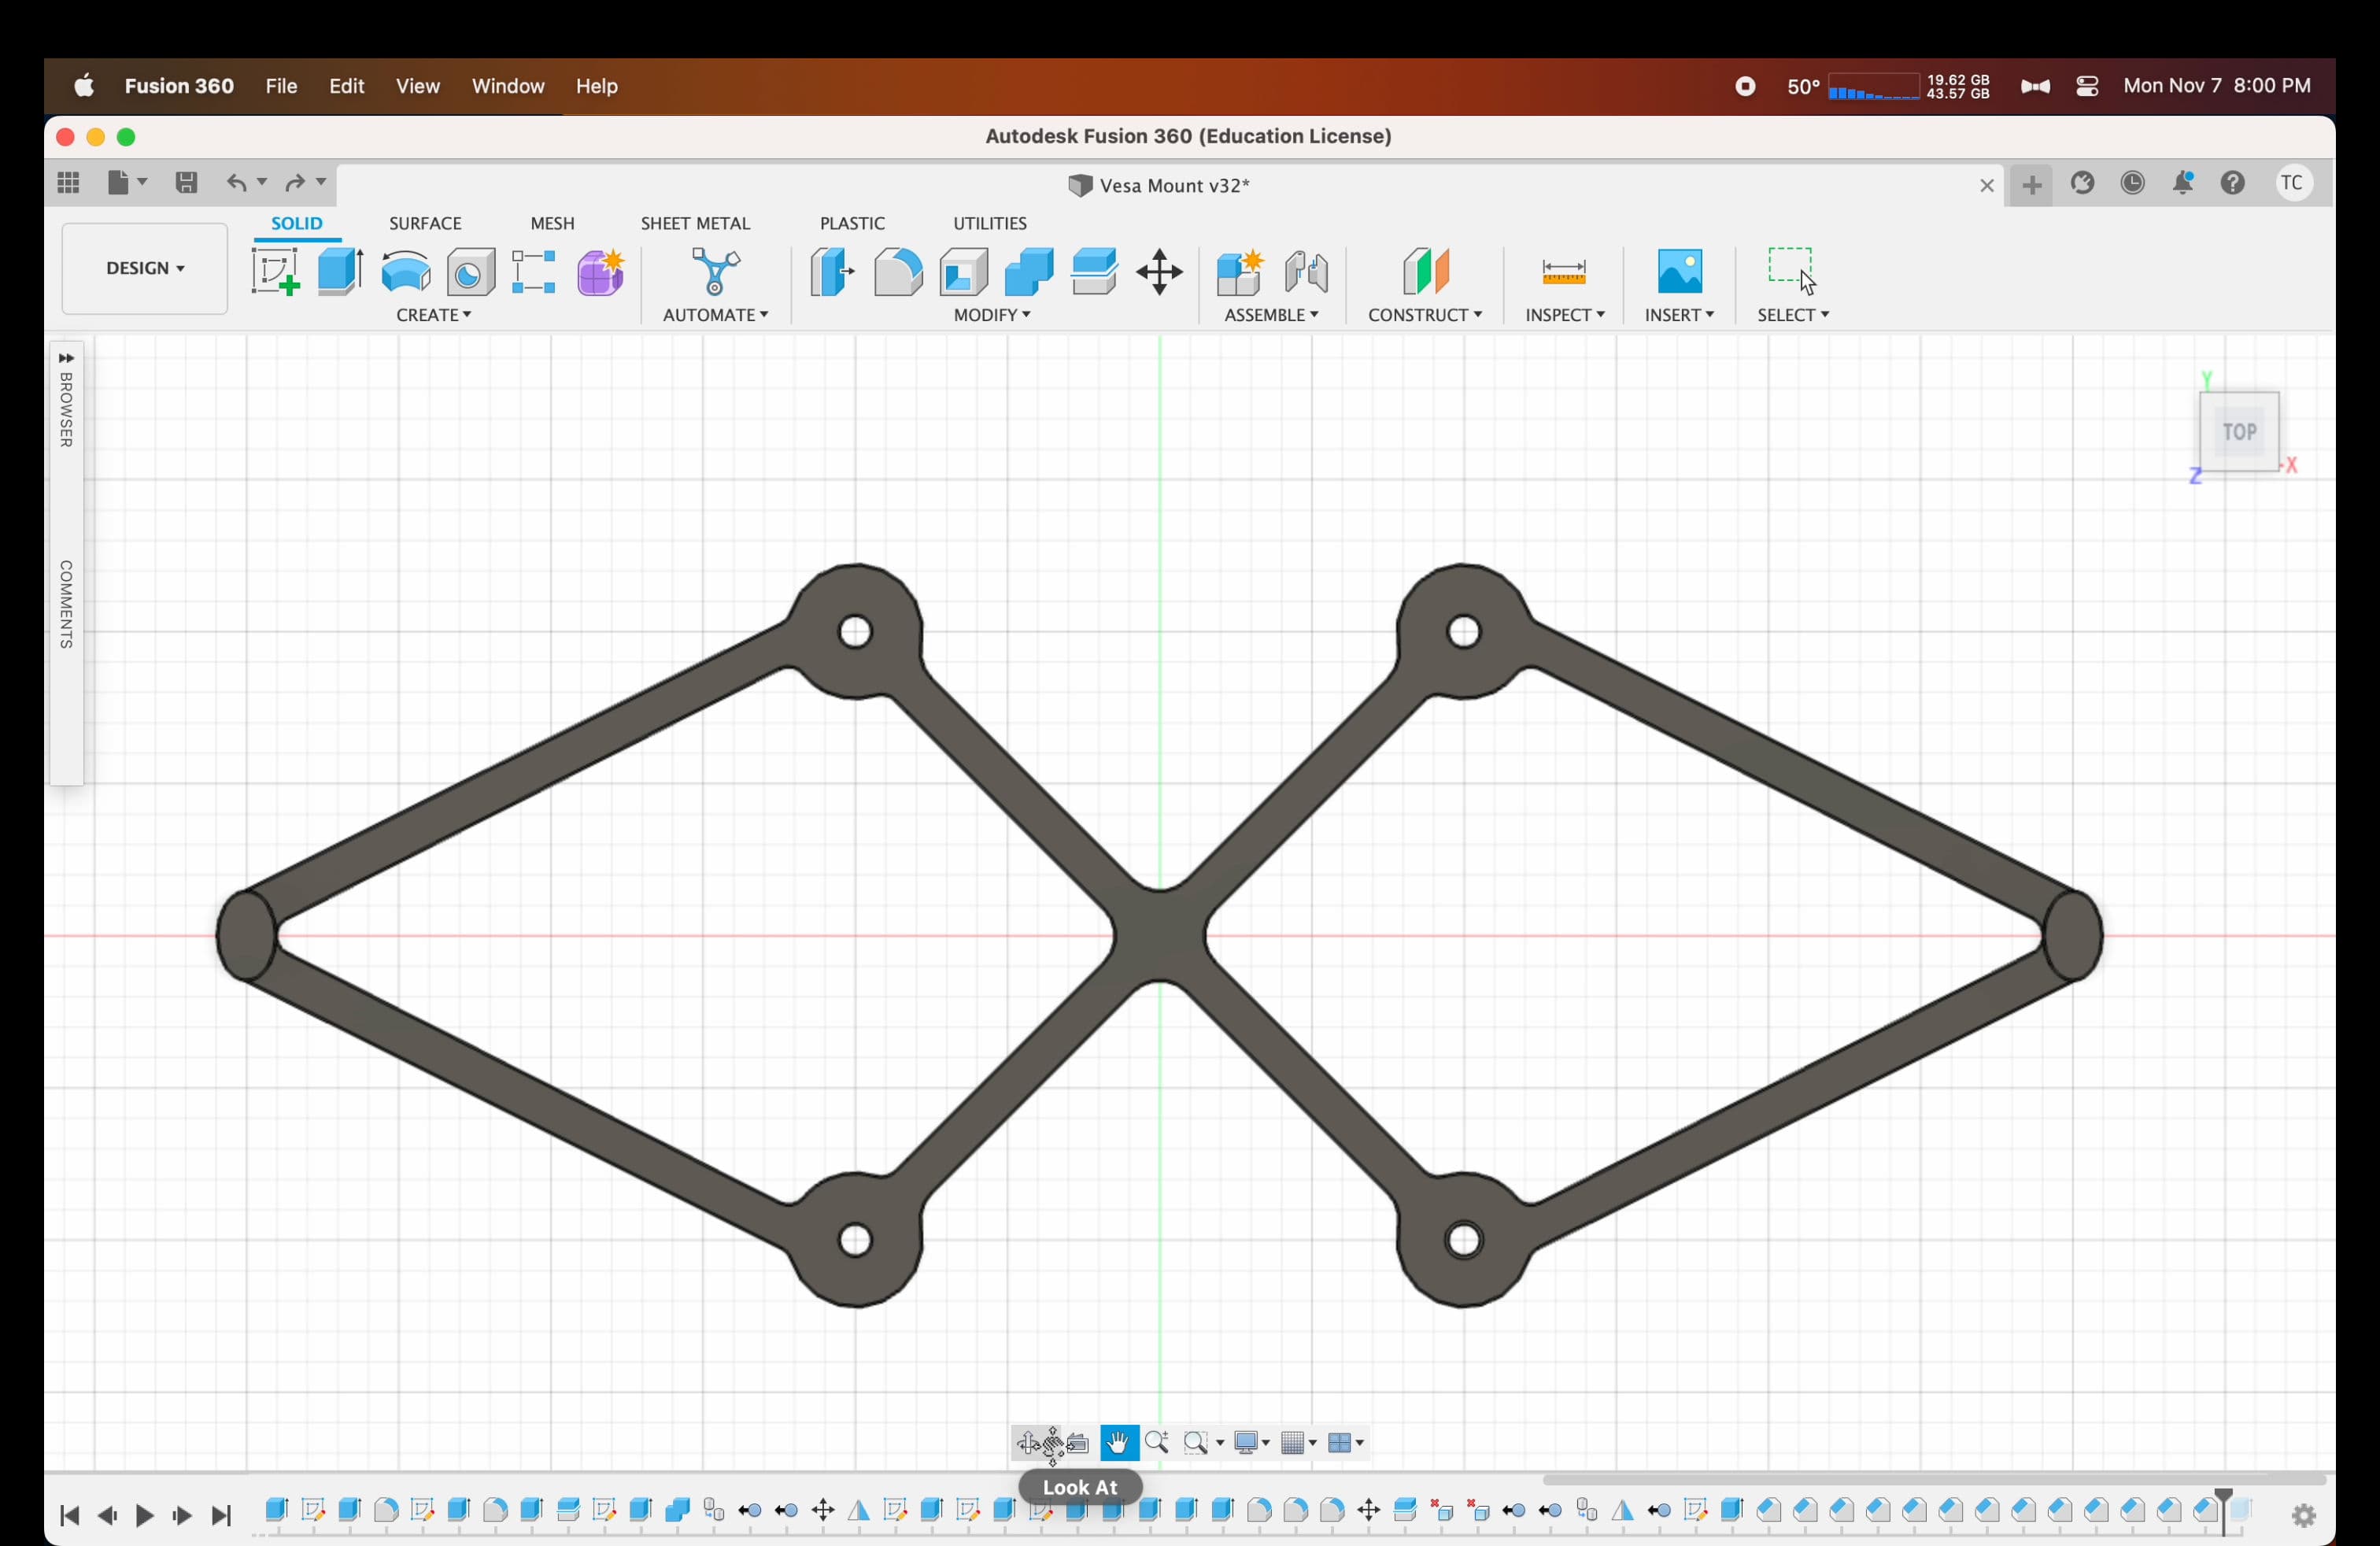Switch to the SHEET METAL tab

(x=695, y=223)
